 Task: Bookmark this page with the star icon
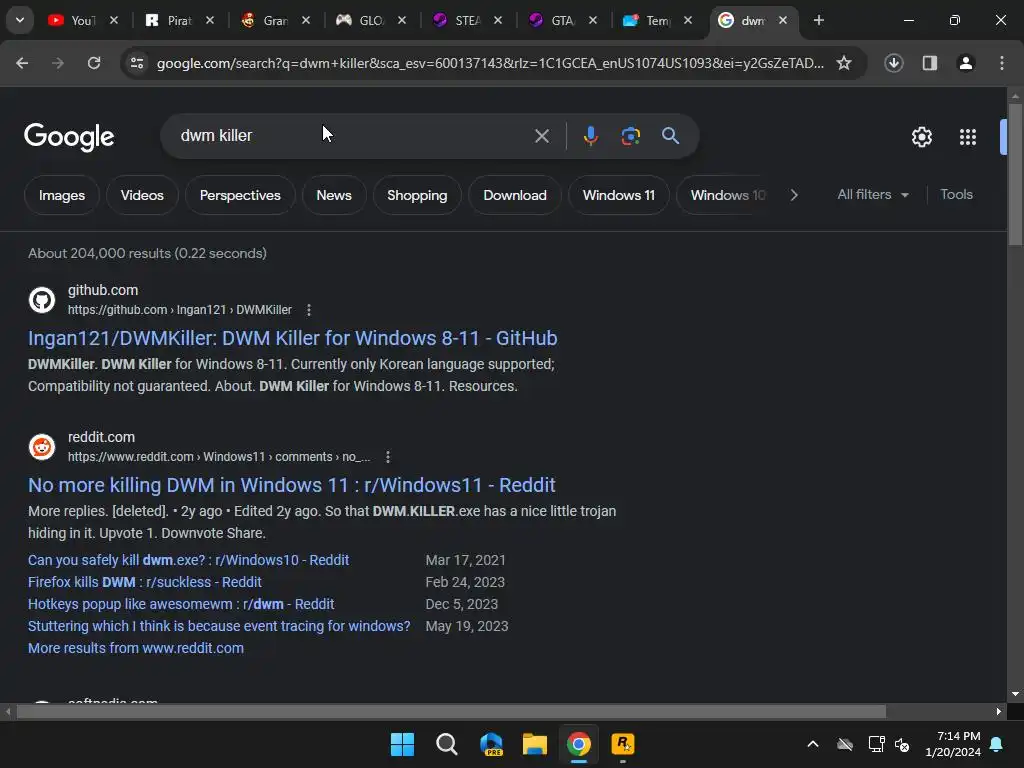click(844, 63)
